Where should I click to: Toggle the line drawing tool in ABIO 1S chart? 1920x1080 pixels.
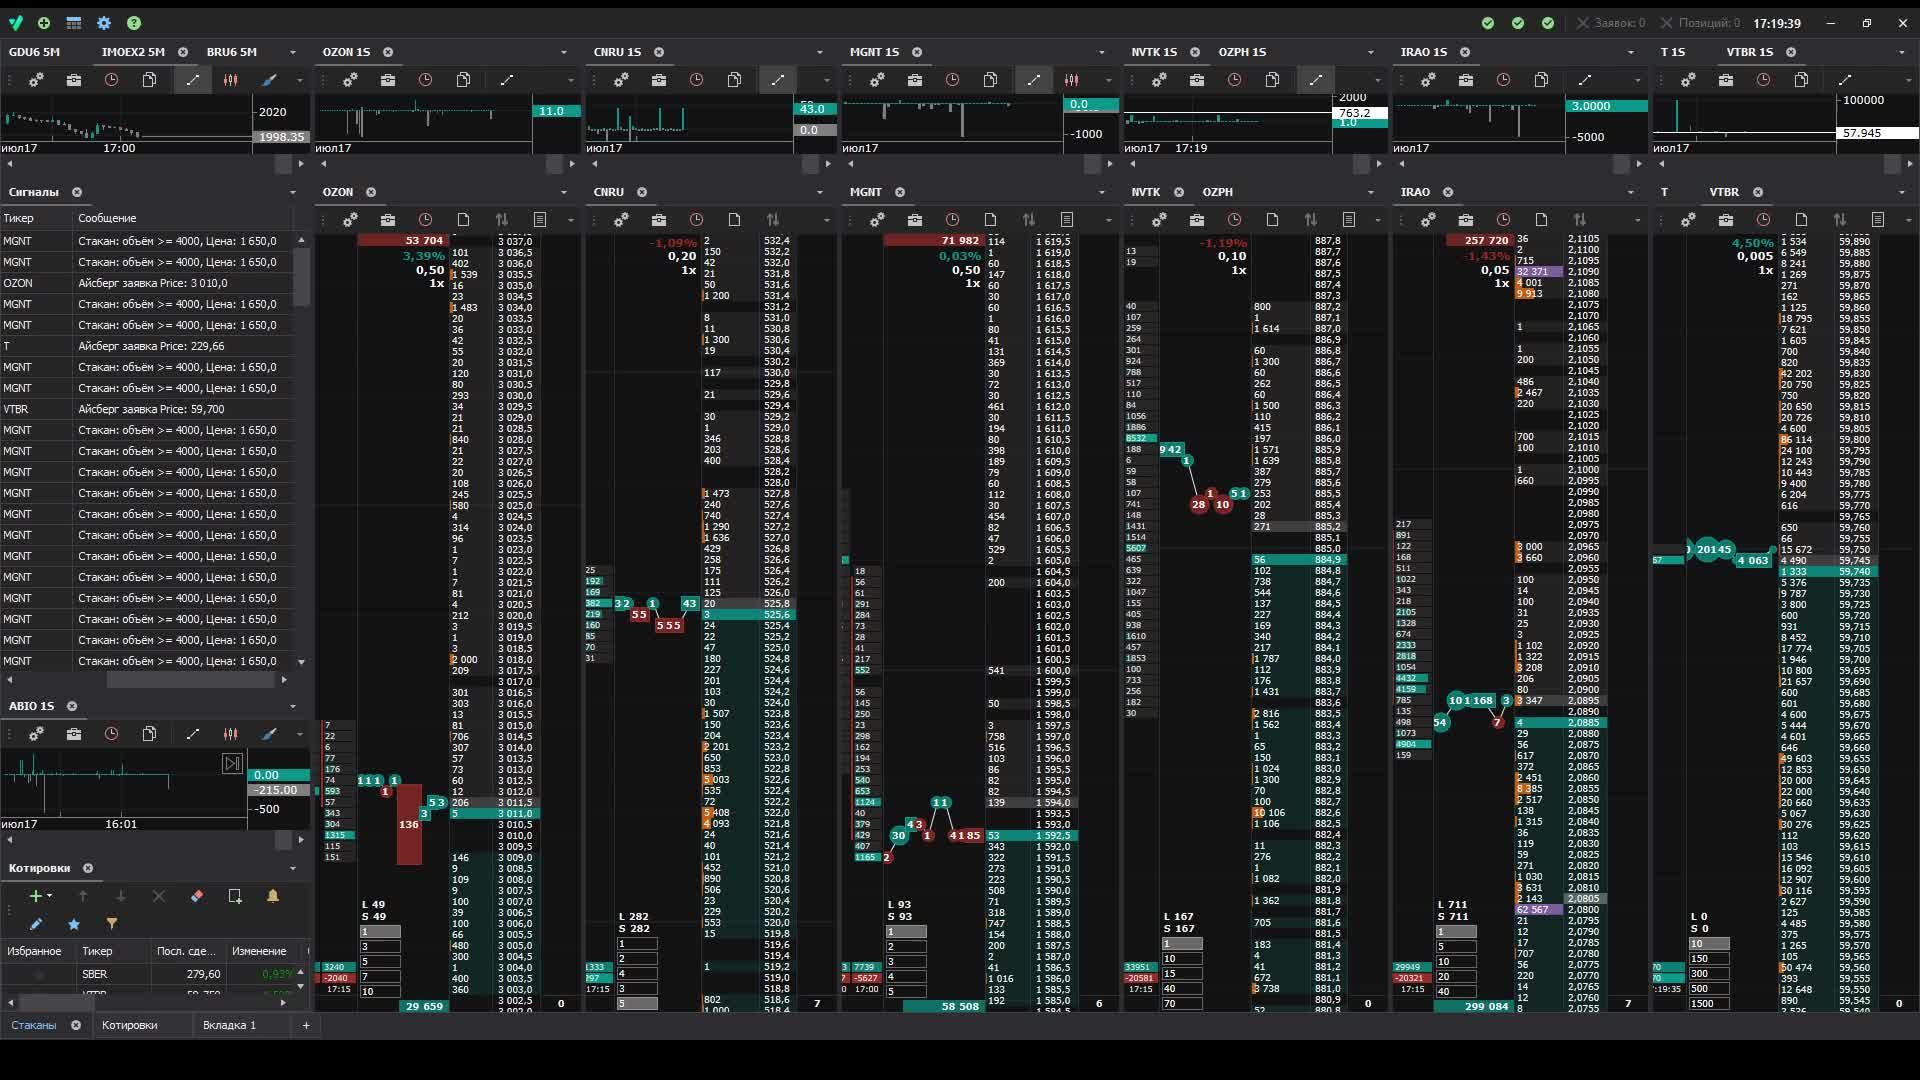tap(193, 734)
